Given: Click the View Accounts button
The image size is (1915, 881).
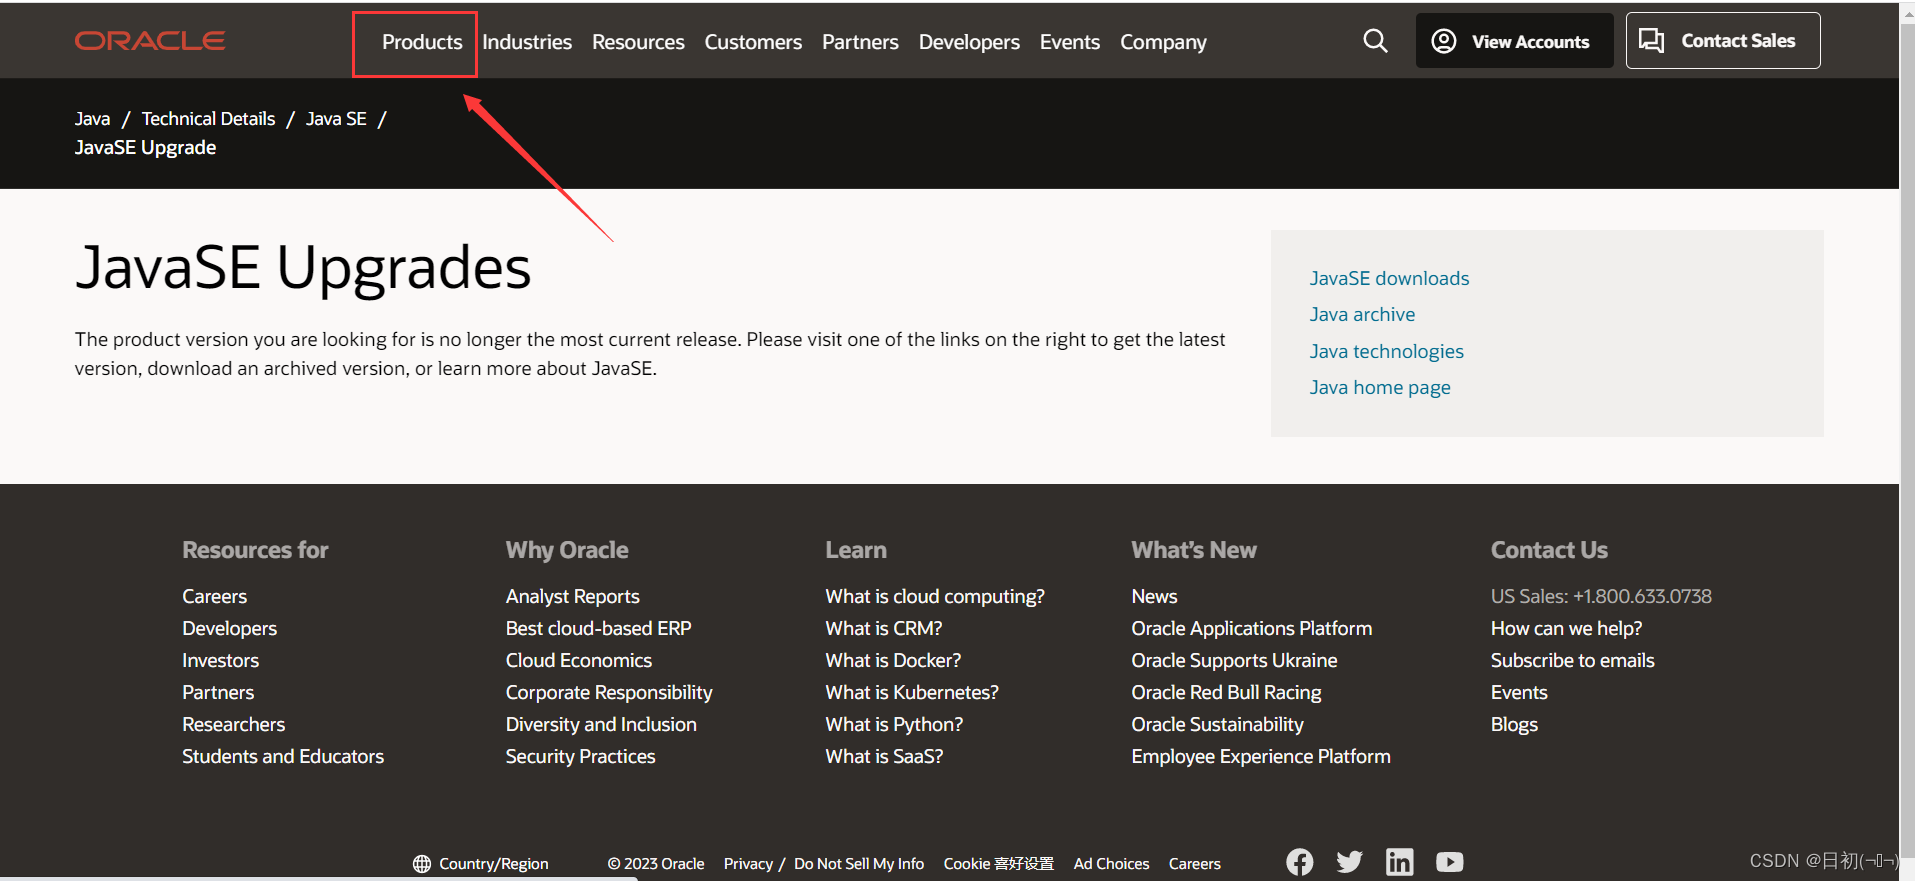Looking at the screenshot, I should pyautogui.click(x=1514, y=41).
